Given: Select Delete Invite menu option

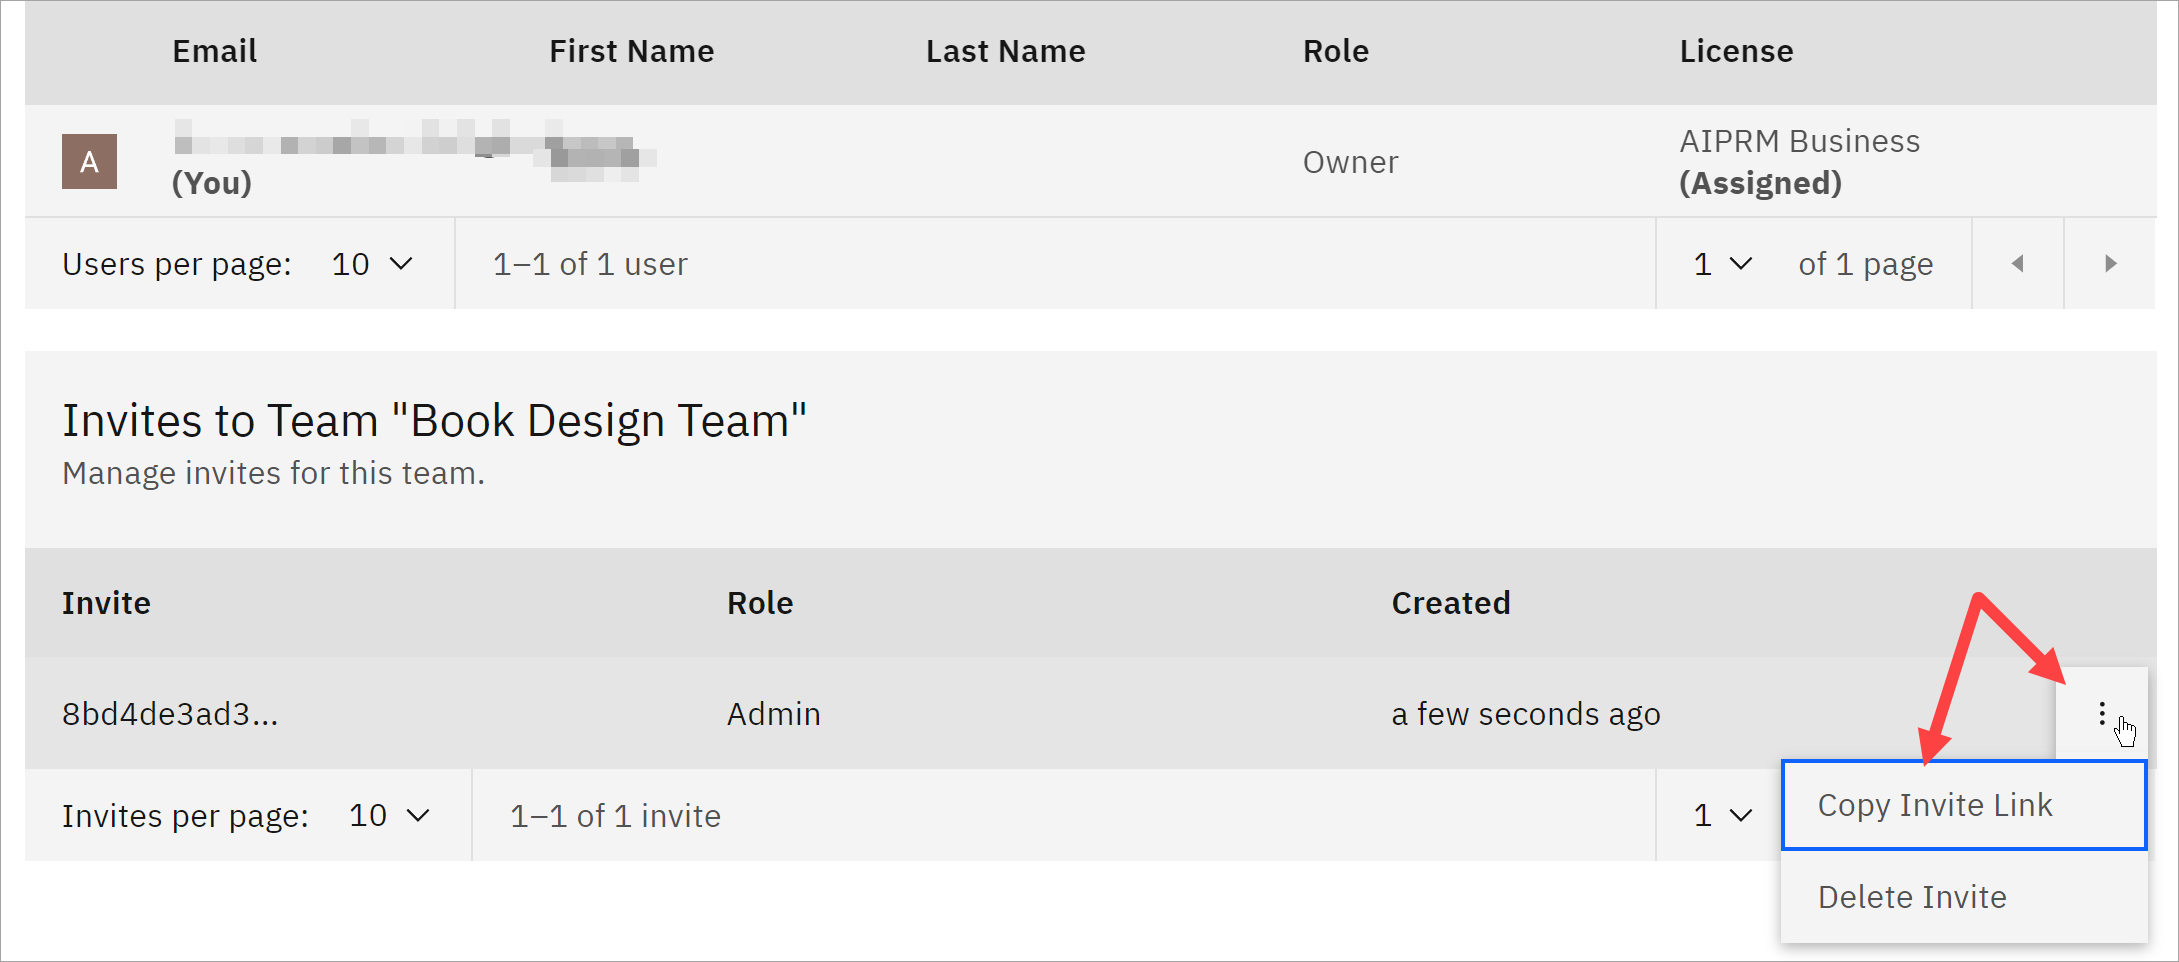Looking at the screenshot, I should pyautogui.click(x=1911, y=898).
